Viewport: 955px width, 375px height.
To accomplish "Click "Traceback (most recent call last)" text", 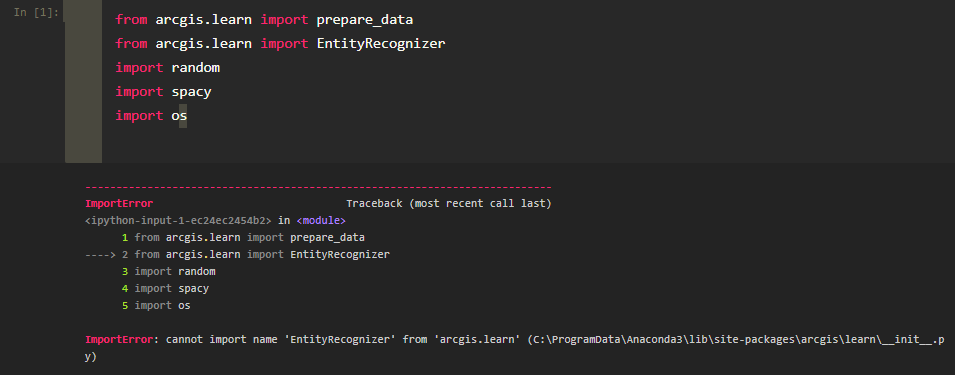I will pos(449,203).
